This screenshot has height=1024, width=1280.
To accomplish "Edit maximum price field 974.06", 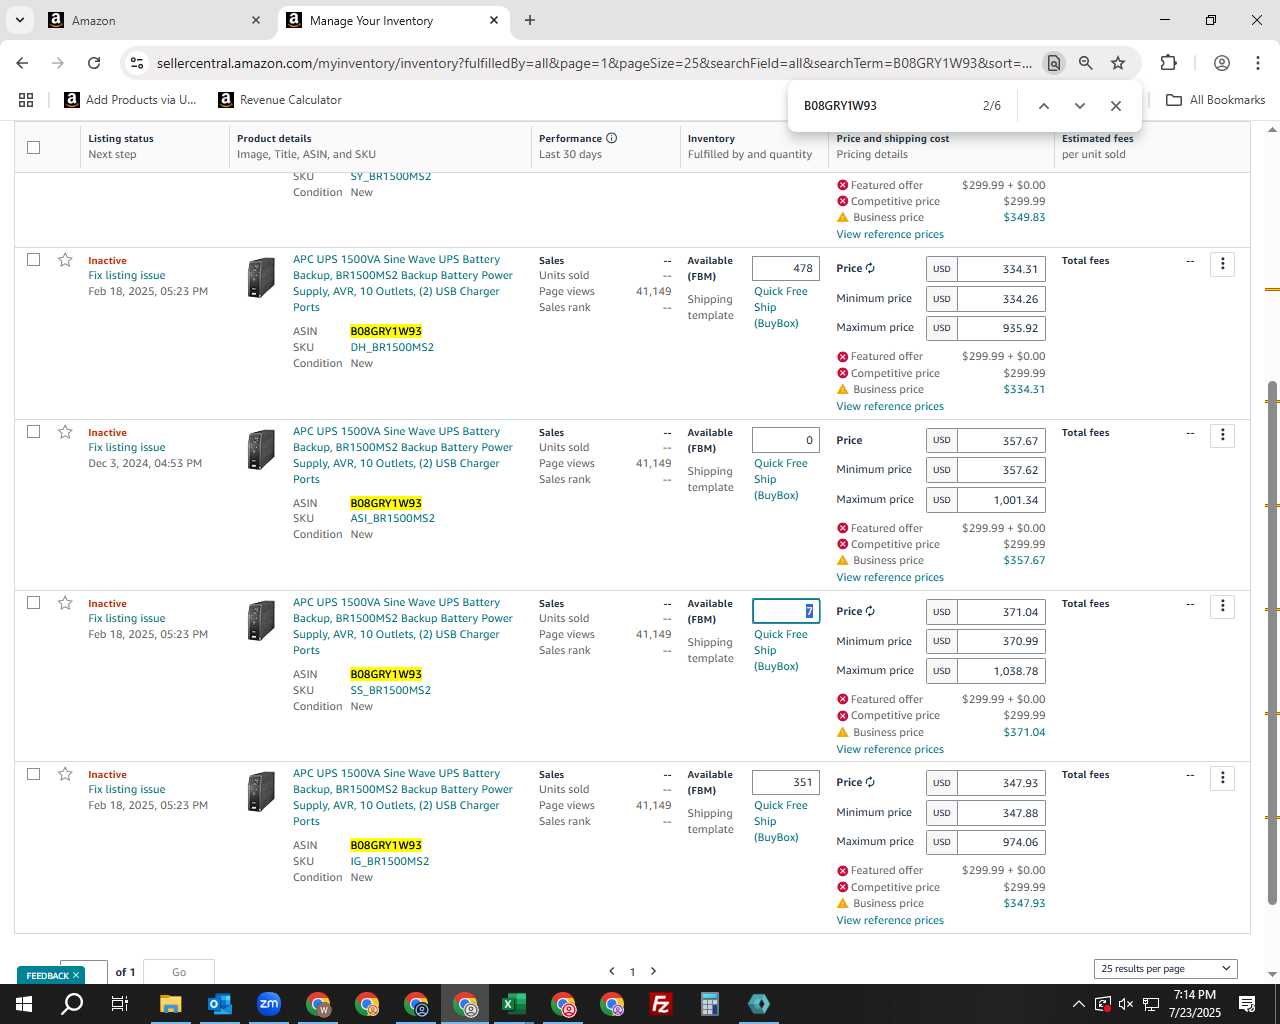I will (1001, 842).
